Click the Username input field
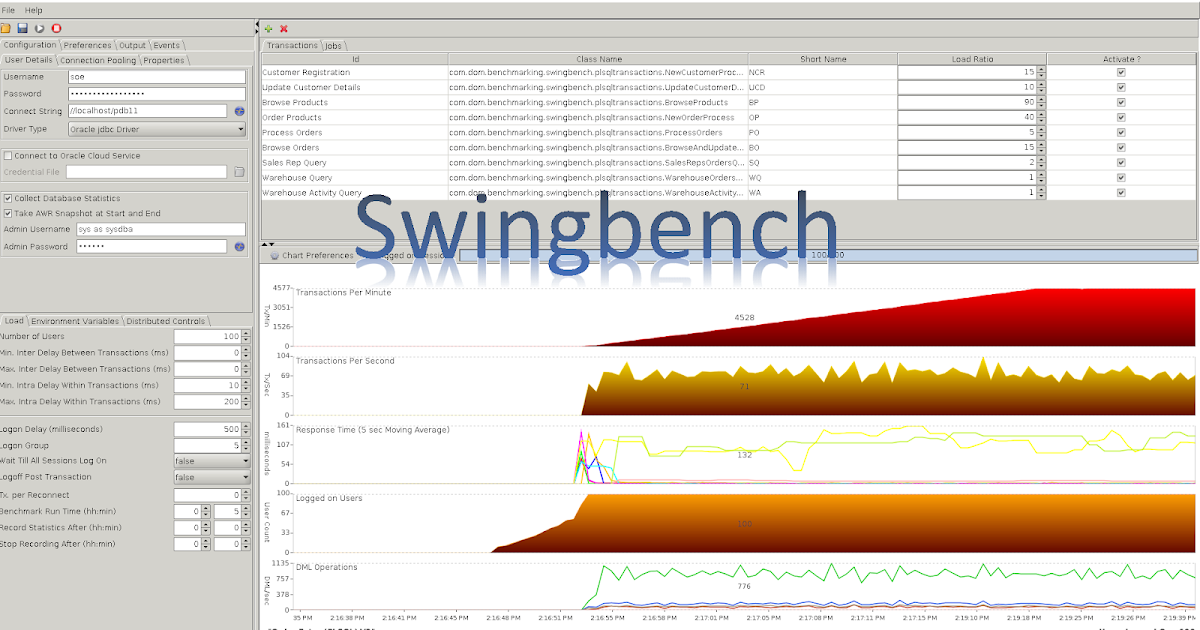1200x630 pixels. pyautogui.click(x=155, y=75)
